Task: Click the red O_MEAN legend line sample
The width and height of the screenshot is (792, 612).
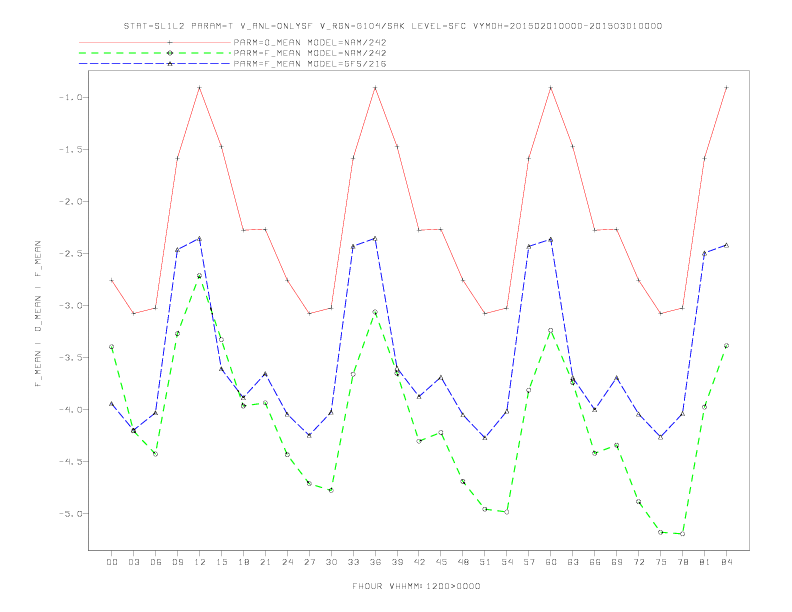Action: tap(155, 42)
